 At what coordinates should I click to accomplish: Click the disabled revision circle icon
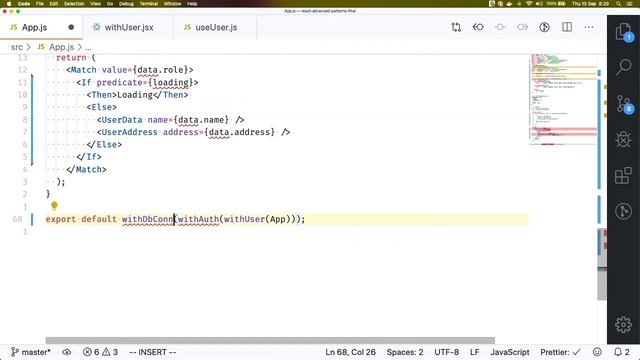pos(500,27)
